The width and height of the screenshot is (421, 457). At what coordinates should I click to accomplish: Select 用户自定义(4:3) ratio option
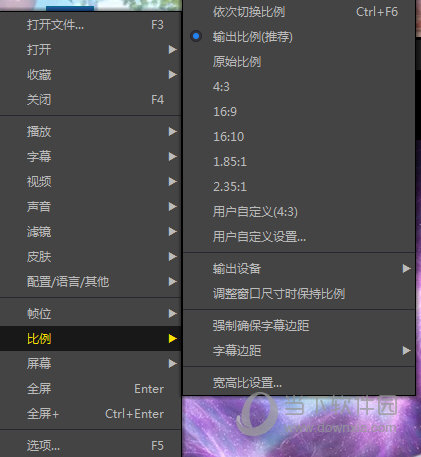299,212
